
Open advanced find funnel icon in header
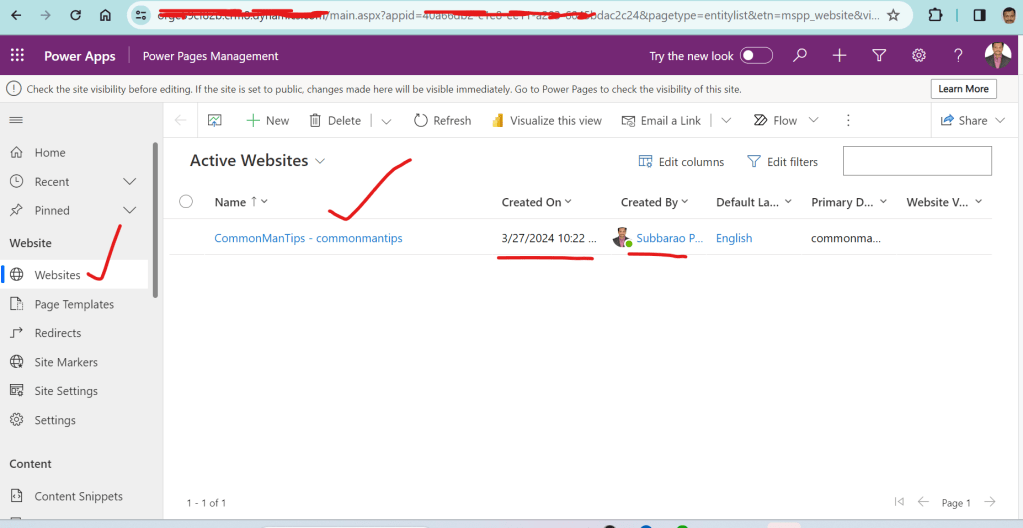pos(879,56)
